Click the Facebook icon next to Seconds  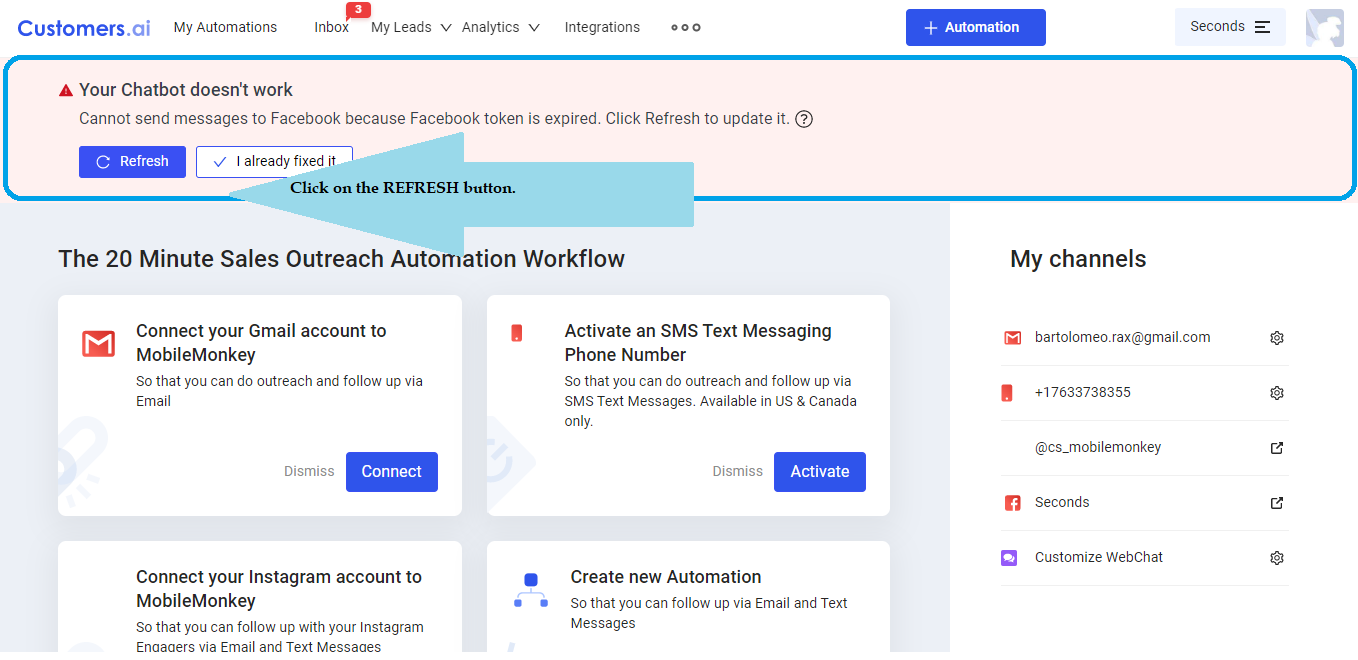tap(1012, 503)
